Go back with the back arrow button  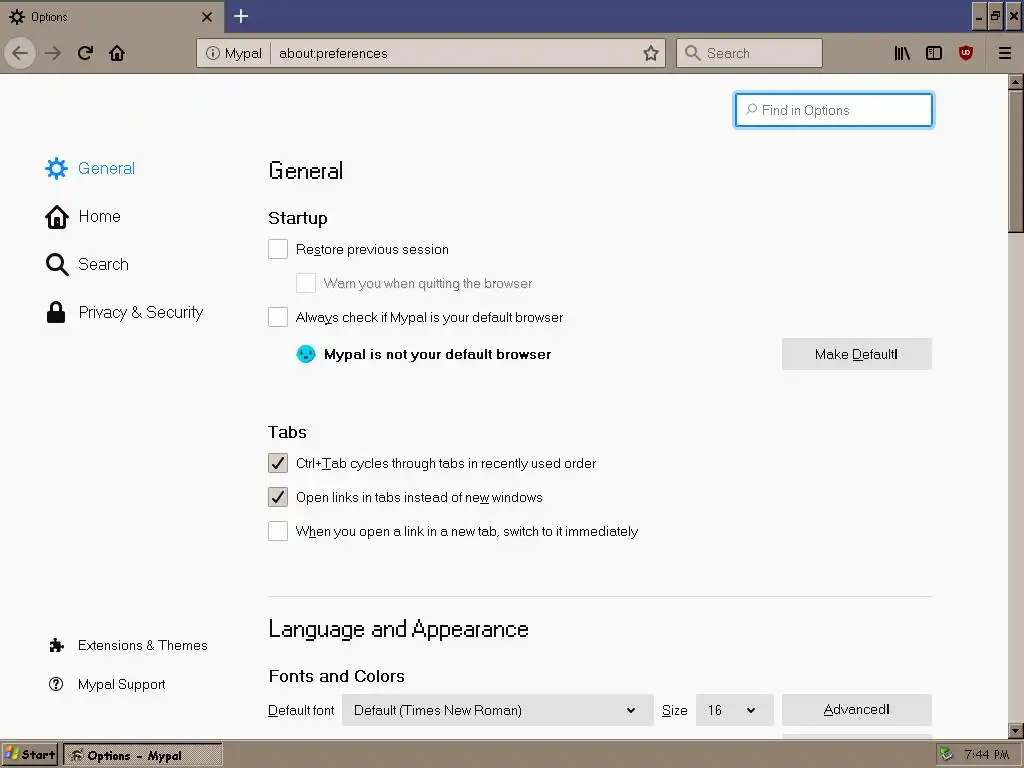tap(20, 53)
